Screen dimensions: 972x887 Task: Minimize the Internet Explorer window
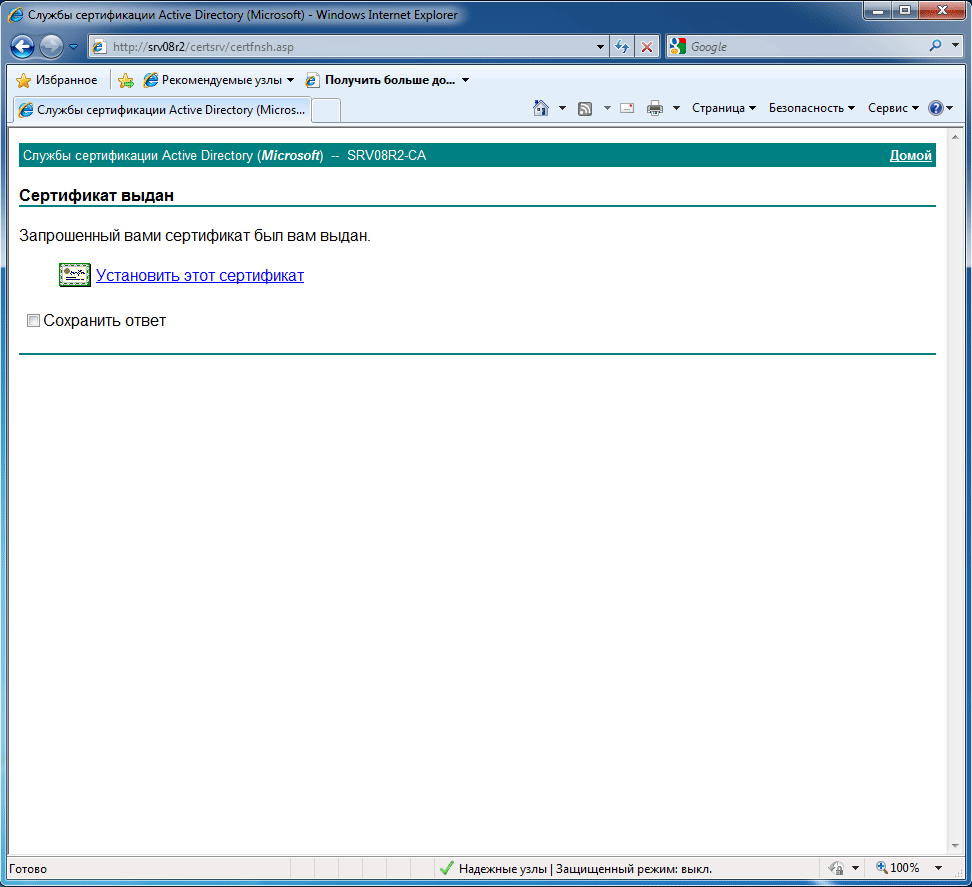tap(878, 10)
